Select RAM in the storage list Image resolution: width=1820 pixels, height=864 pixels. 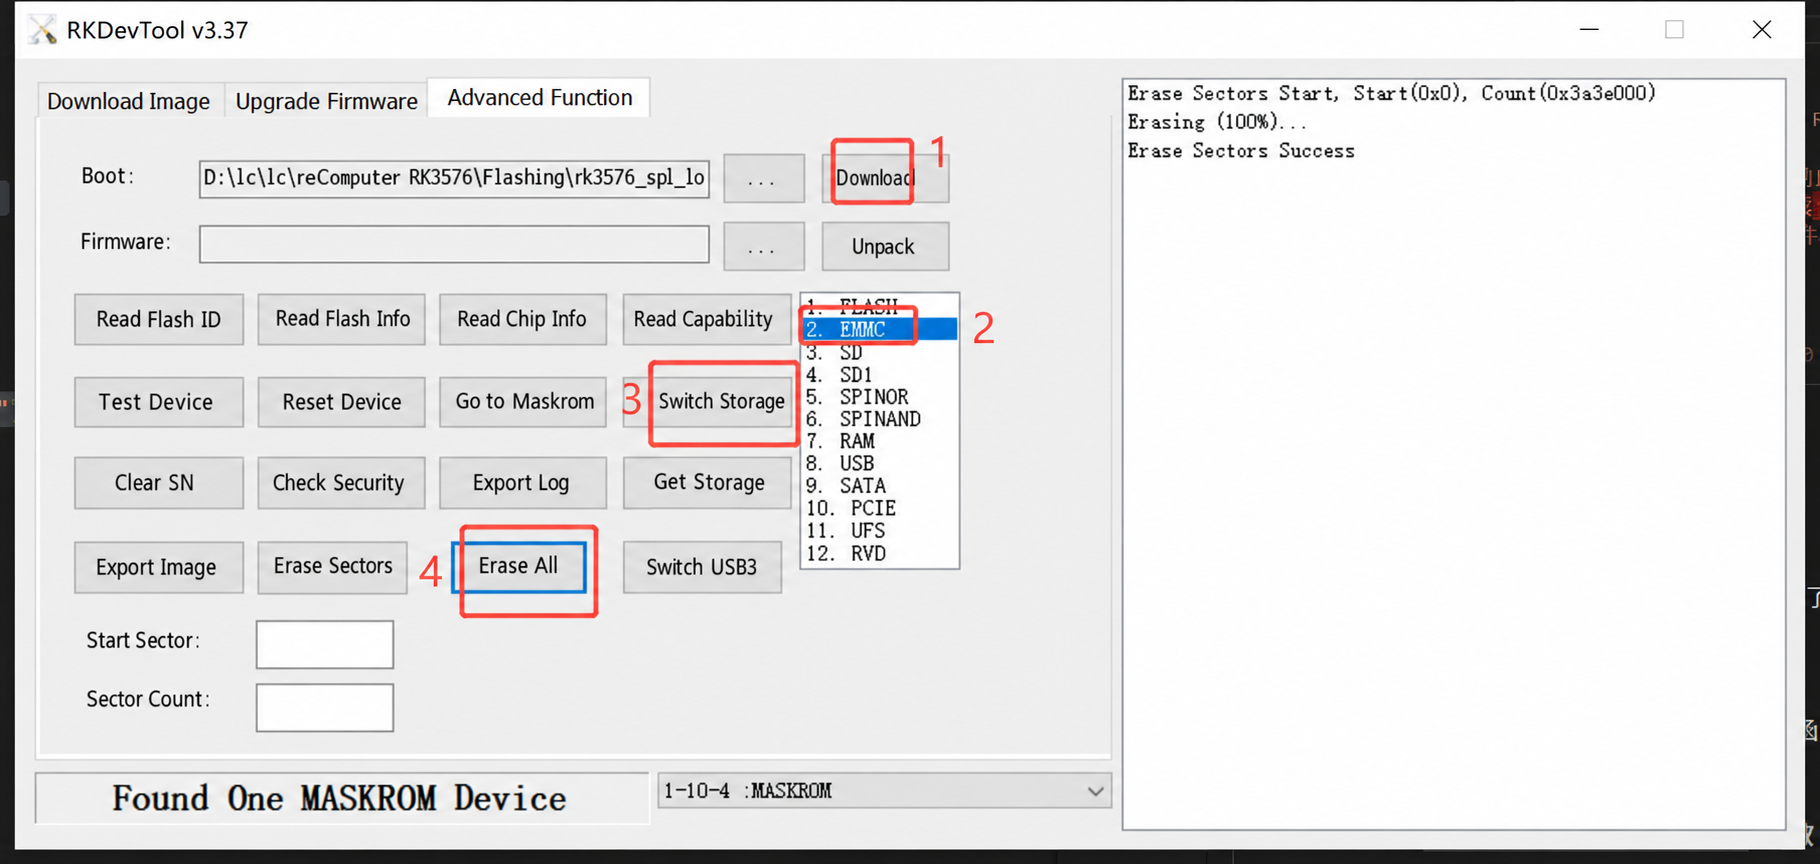coord(879,441)
